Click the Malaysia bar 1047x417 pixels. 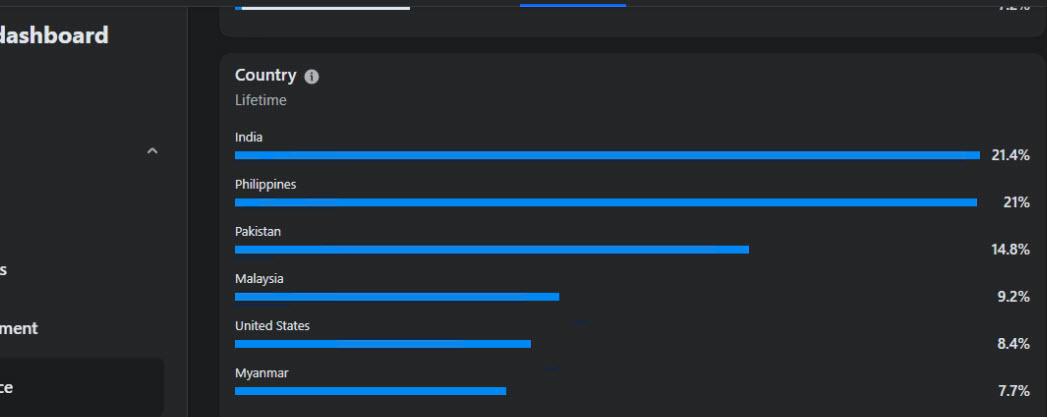coord(397,297)
